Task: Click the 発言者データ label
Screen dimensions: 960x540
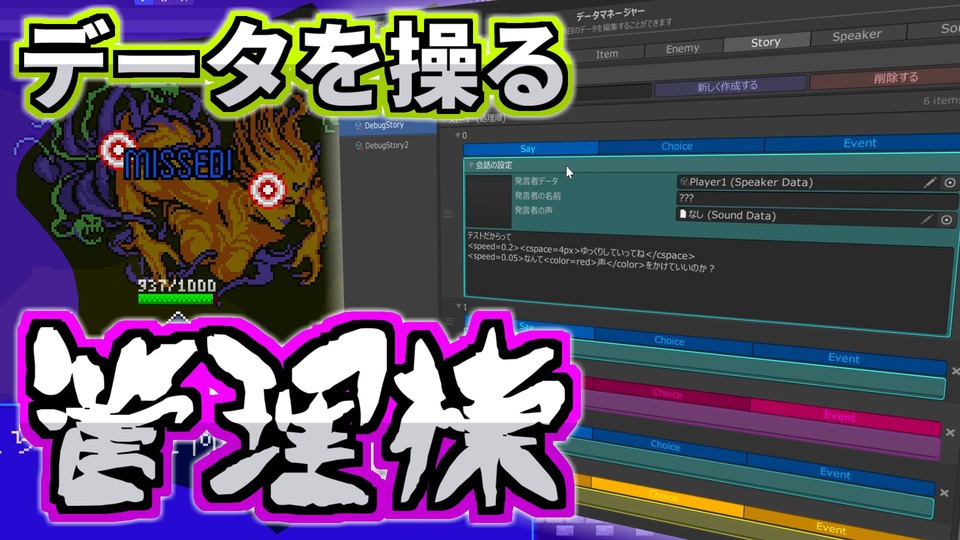Action: click(x=536, y=181)
